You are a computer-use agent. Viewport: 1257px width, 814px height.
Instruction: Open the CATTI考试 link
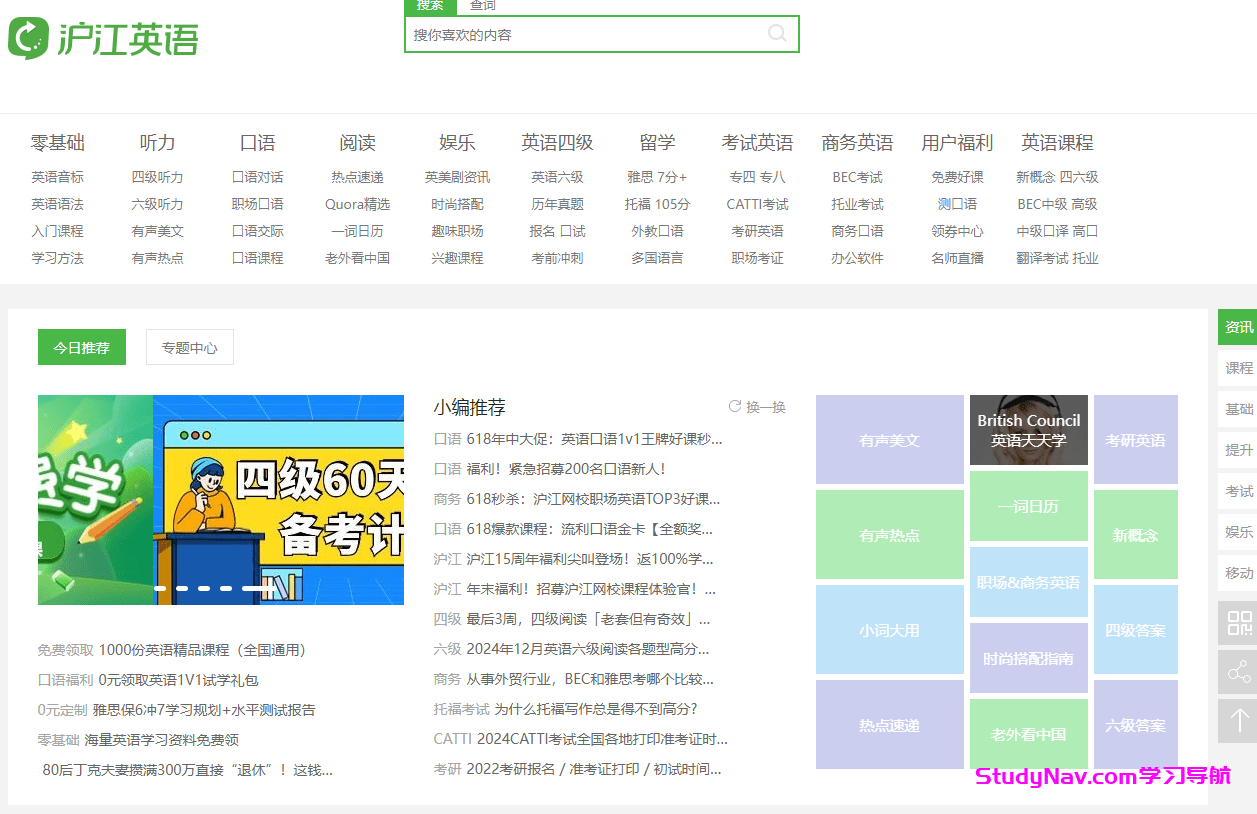757,203
